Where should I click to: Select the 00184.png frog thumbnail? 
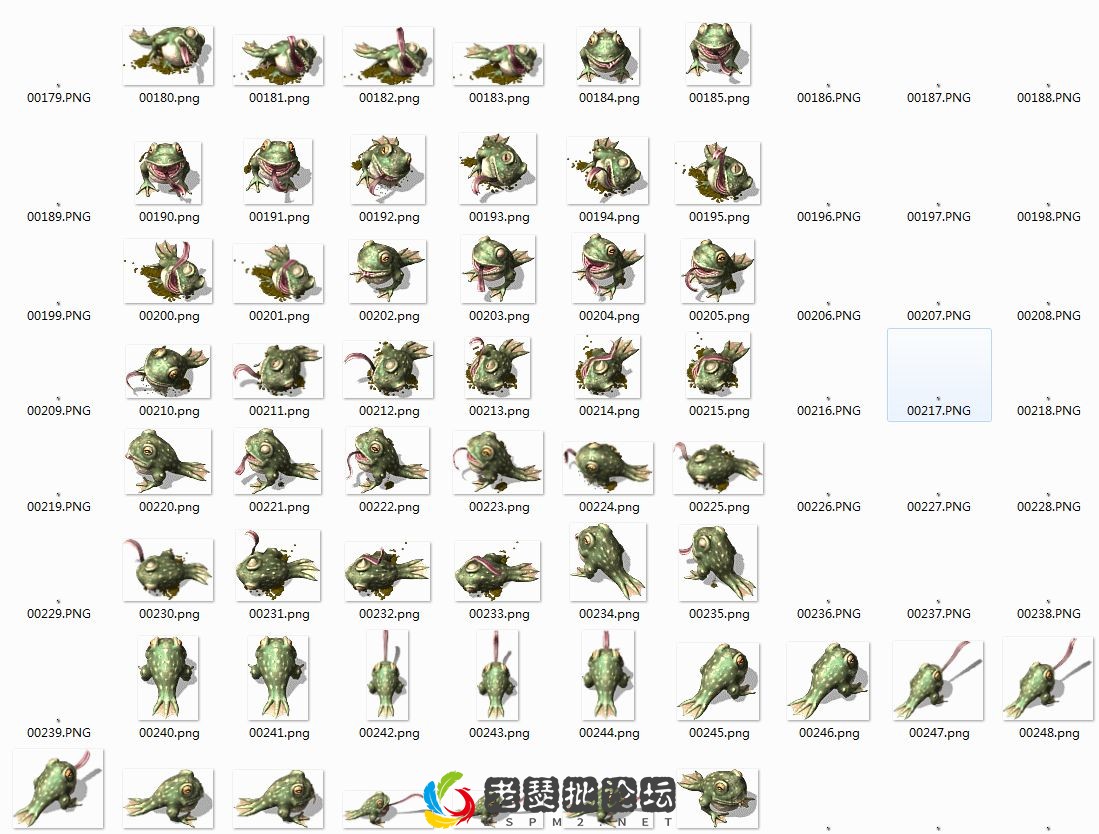coord(608,55)
